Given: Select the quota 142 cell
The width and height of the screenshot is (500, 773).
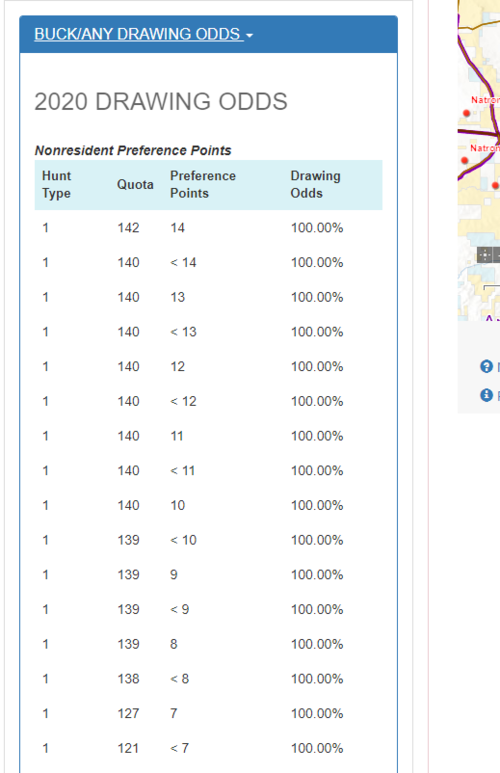Looking at the screenshot, I should pos(128,228).
